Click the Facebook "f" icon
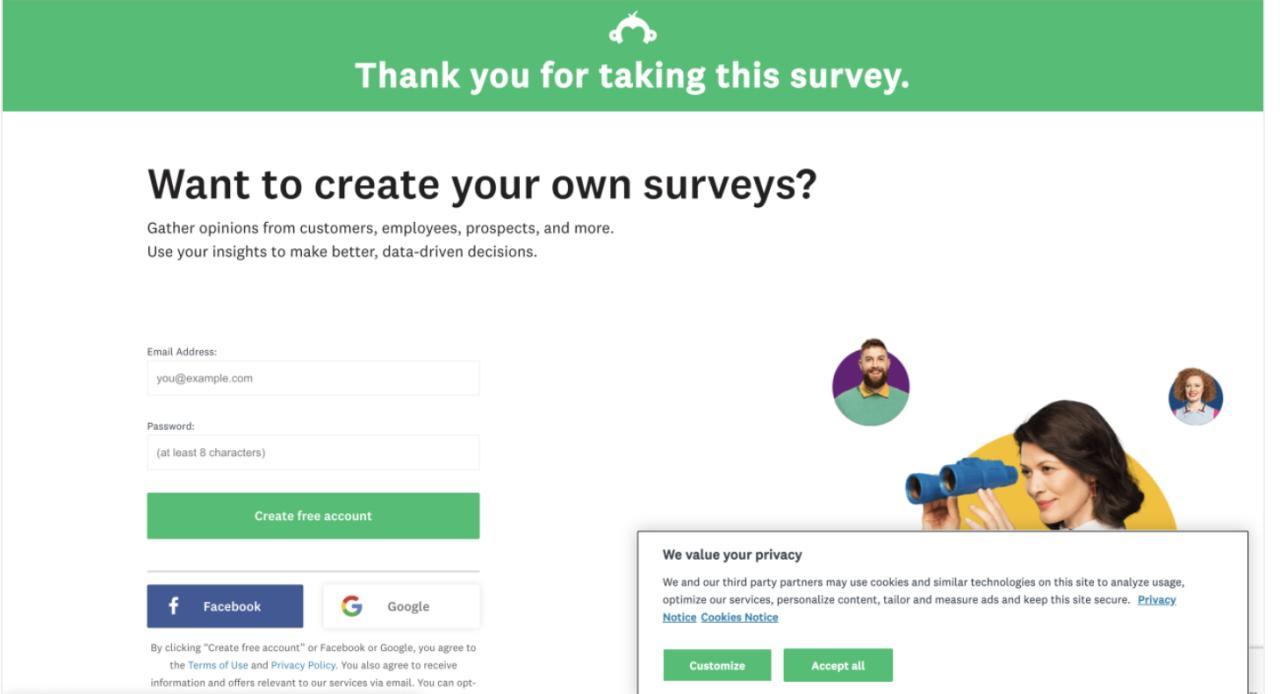 tap(173, 606)
